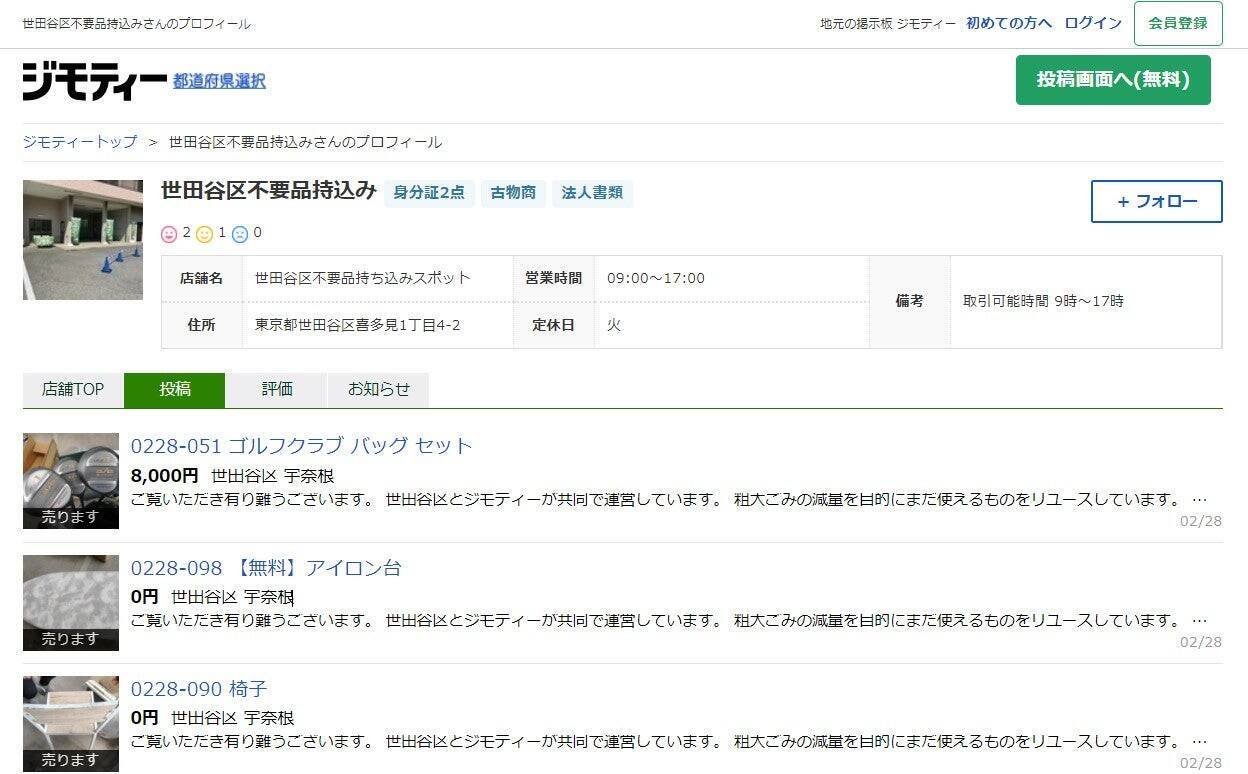Open the golf club listing thumbnail
The image size is (1248, 774).
tap(71, 480)
